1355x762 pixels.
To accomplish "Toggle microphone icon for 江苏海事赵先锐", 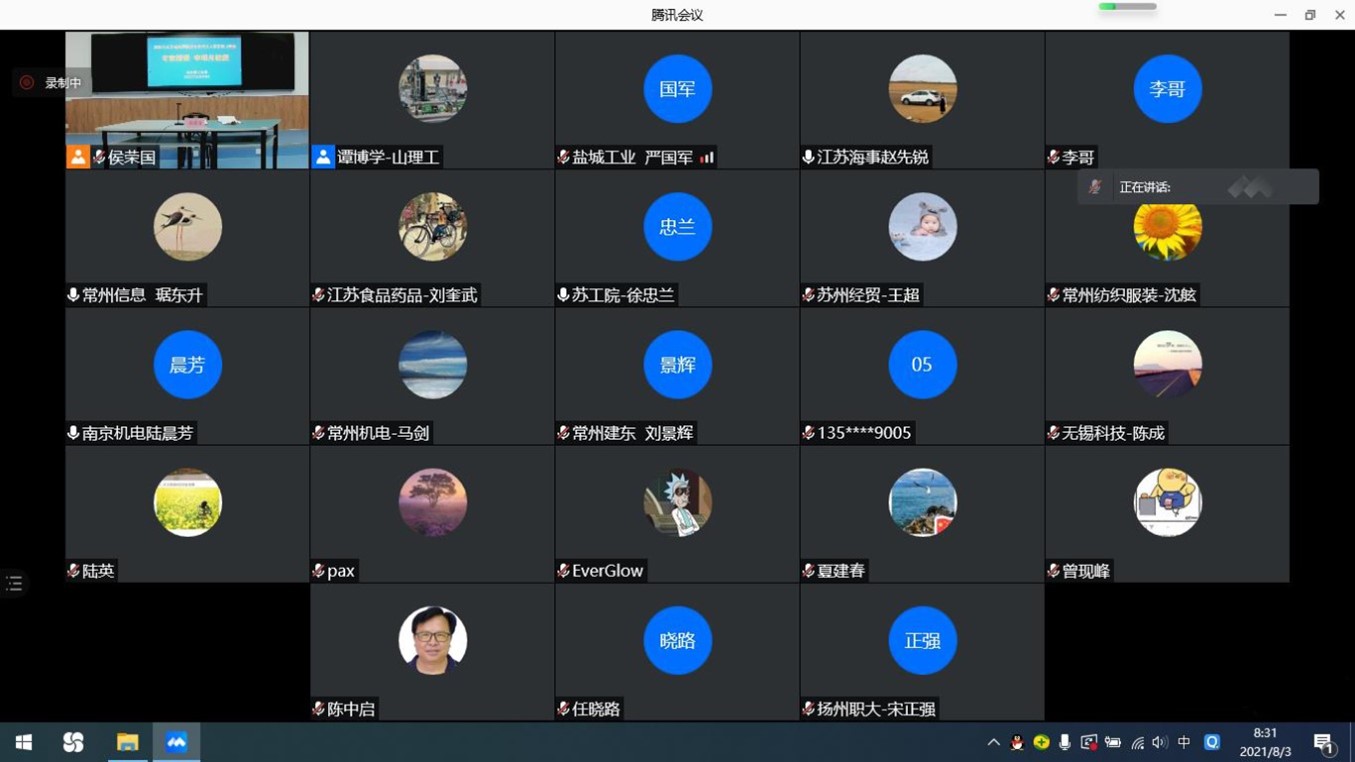I will 808,157.
